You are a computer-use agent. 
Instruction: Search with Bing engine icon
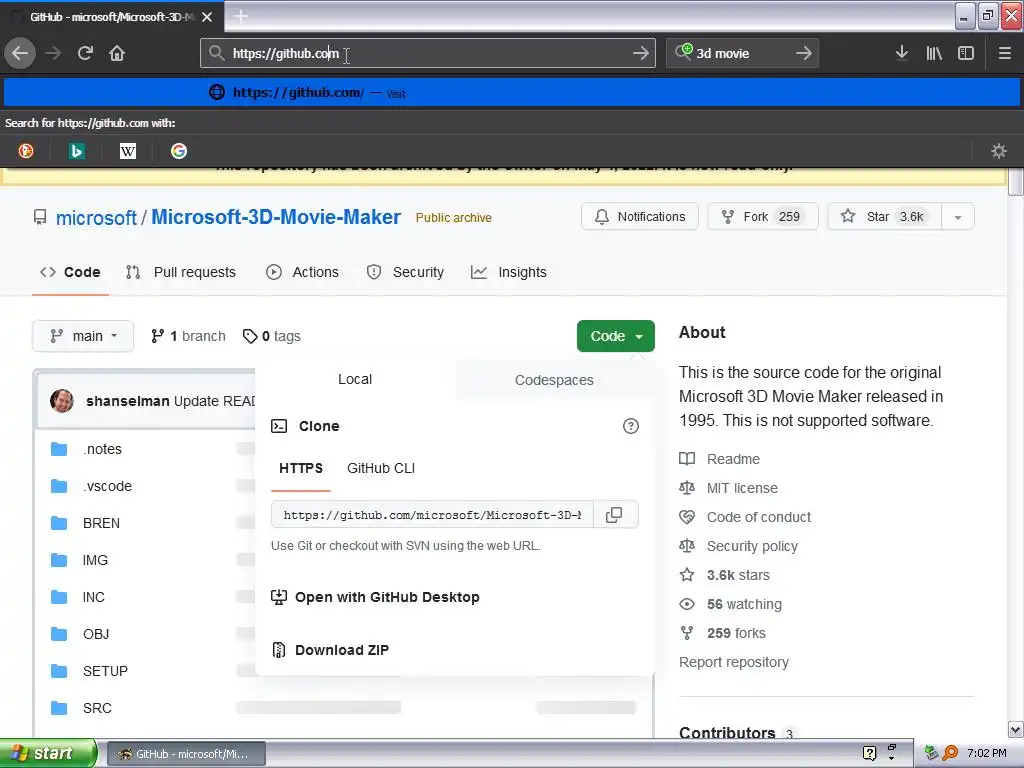pyautogui.click(x=77, y=151)
